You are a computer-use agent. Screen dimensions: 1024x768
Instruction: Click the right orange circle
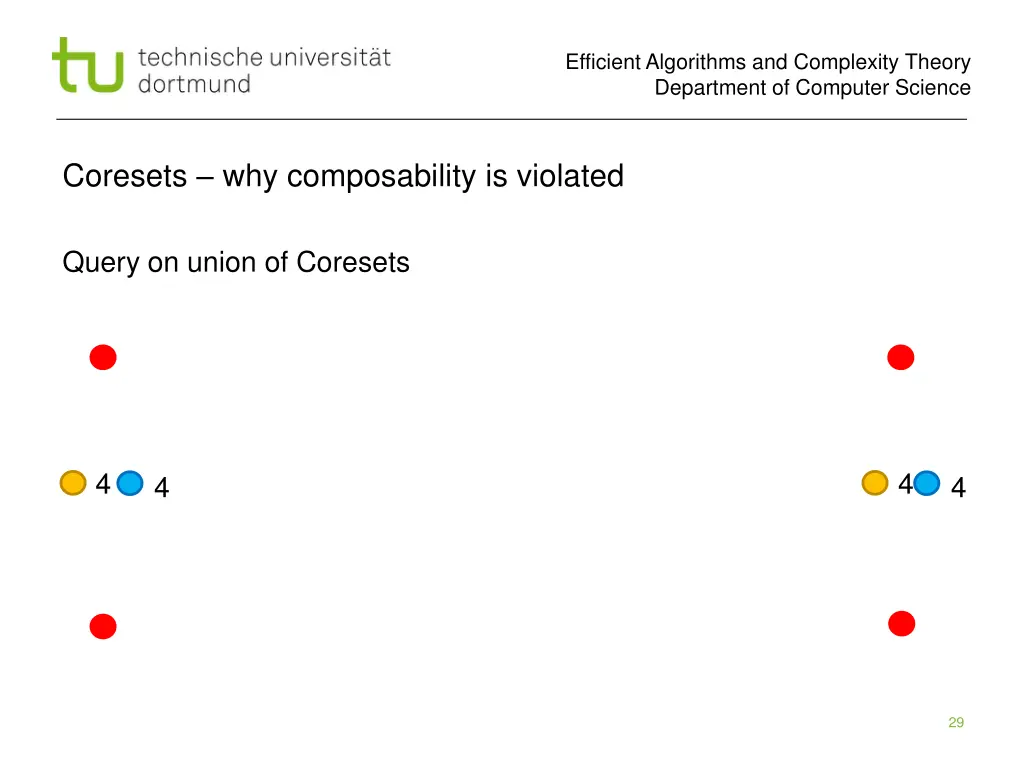(x=874, y=483)
